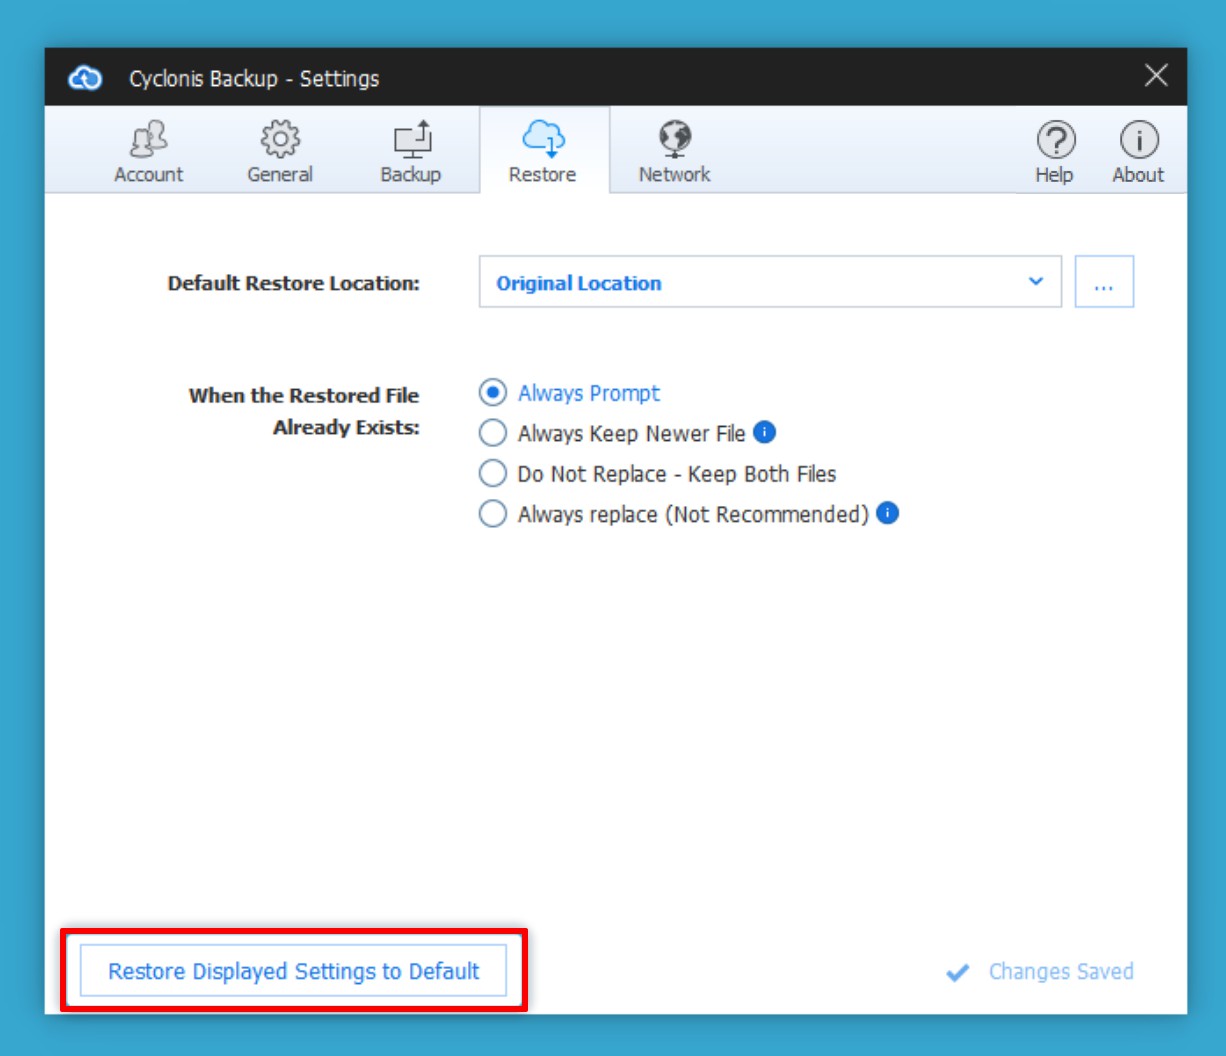Click Restore Displayed Settings to Default
The height and width of the screenshot is (1056, 1226).
tap(293, 971)
